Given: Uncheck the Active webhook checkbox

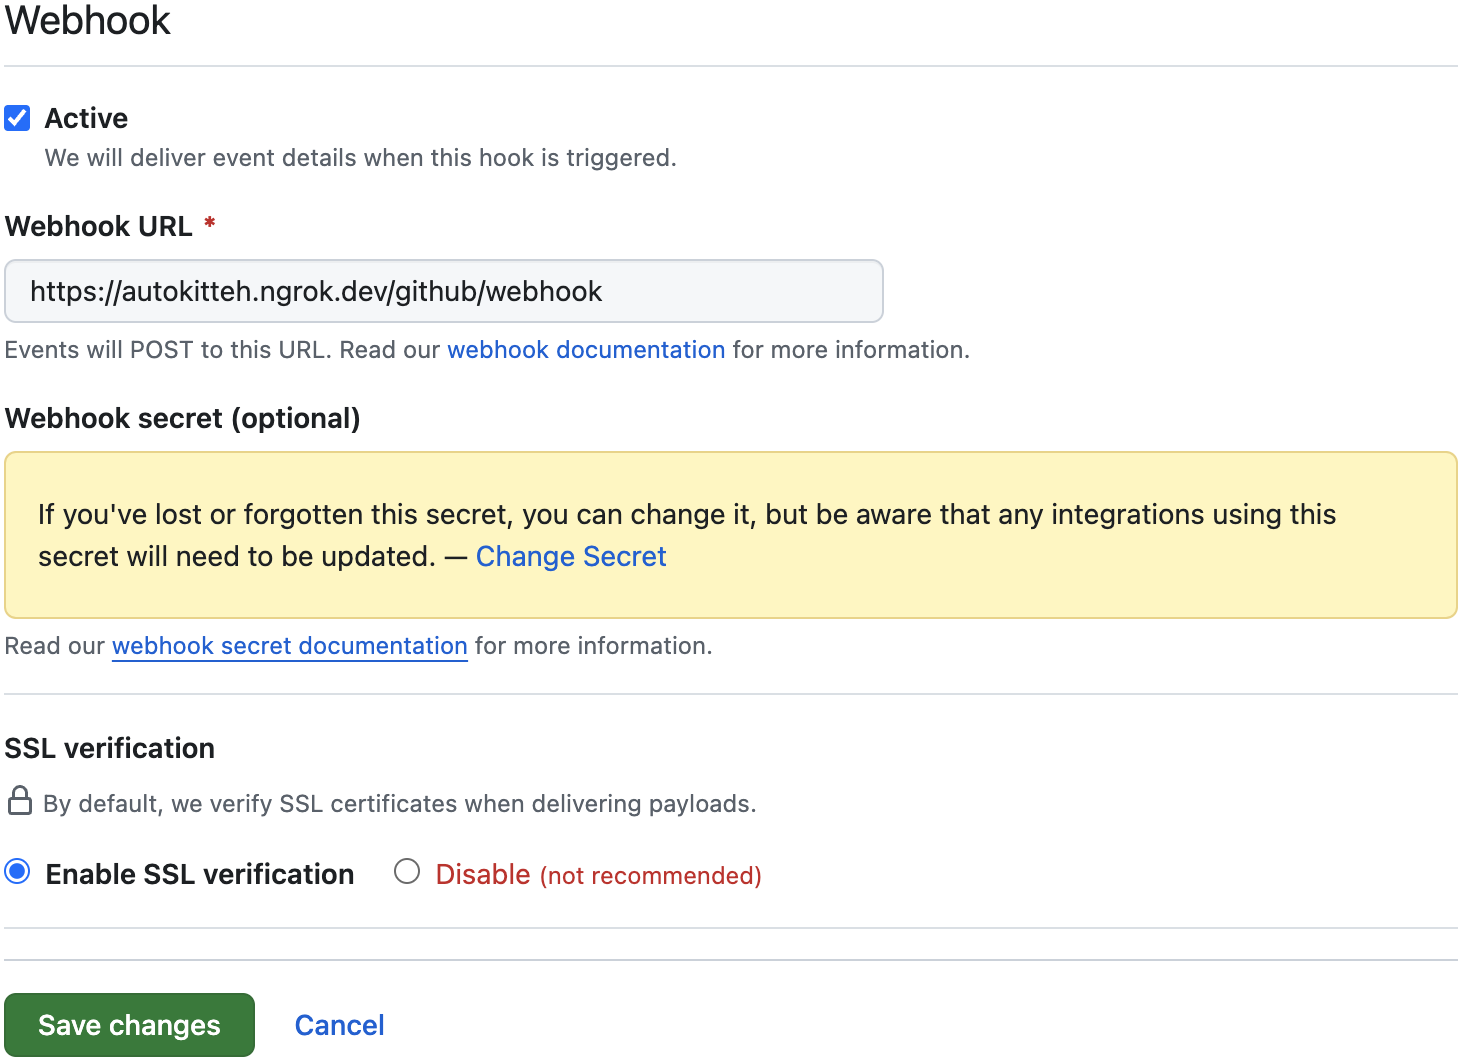Looking at the screenshot, I should [17, 118].
